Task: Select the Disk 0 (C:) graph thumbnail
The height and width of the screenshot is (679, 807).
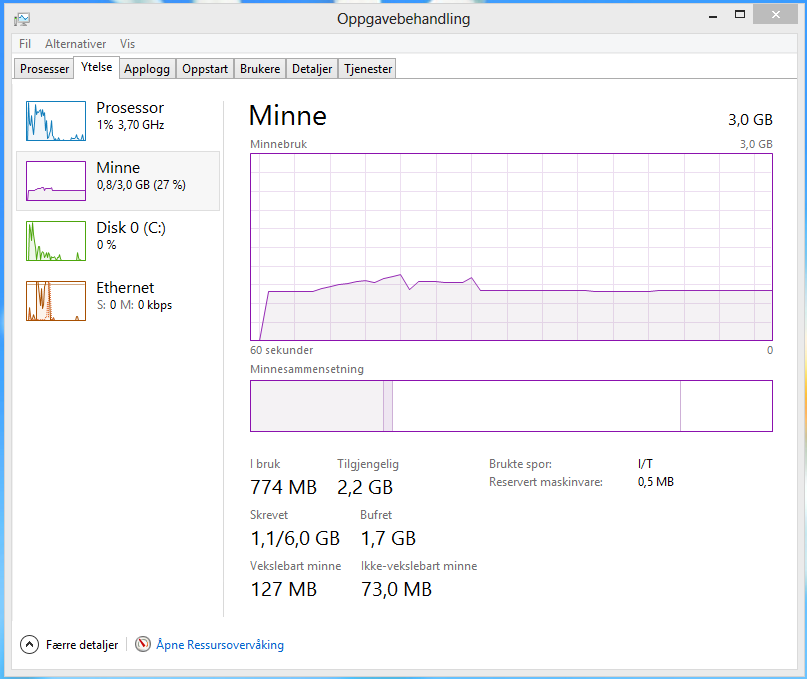Action: pos(56,241)
